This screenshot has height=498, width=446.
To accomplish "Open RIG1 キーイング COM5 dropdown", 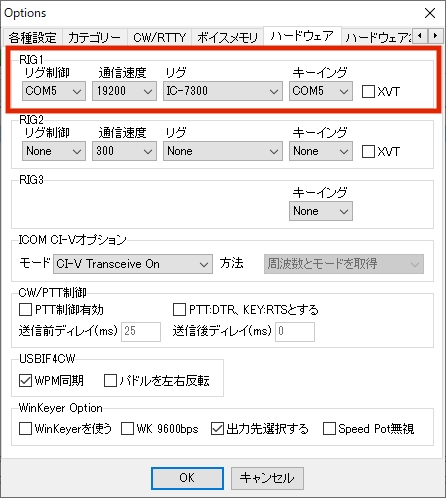I will 321,91.
